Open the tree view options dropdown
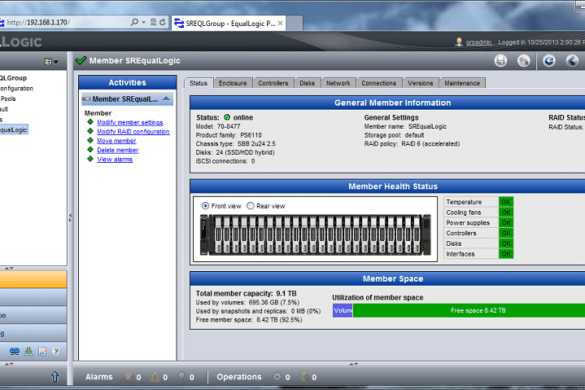 (x=51, y=62)
